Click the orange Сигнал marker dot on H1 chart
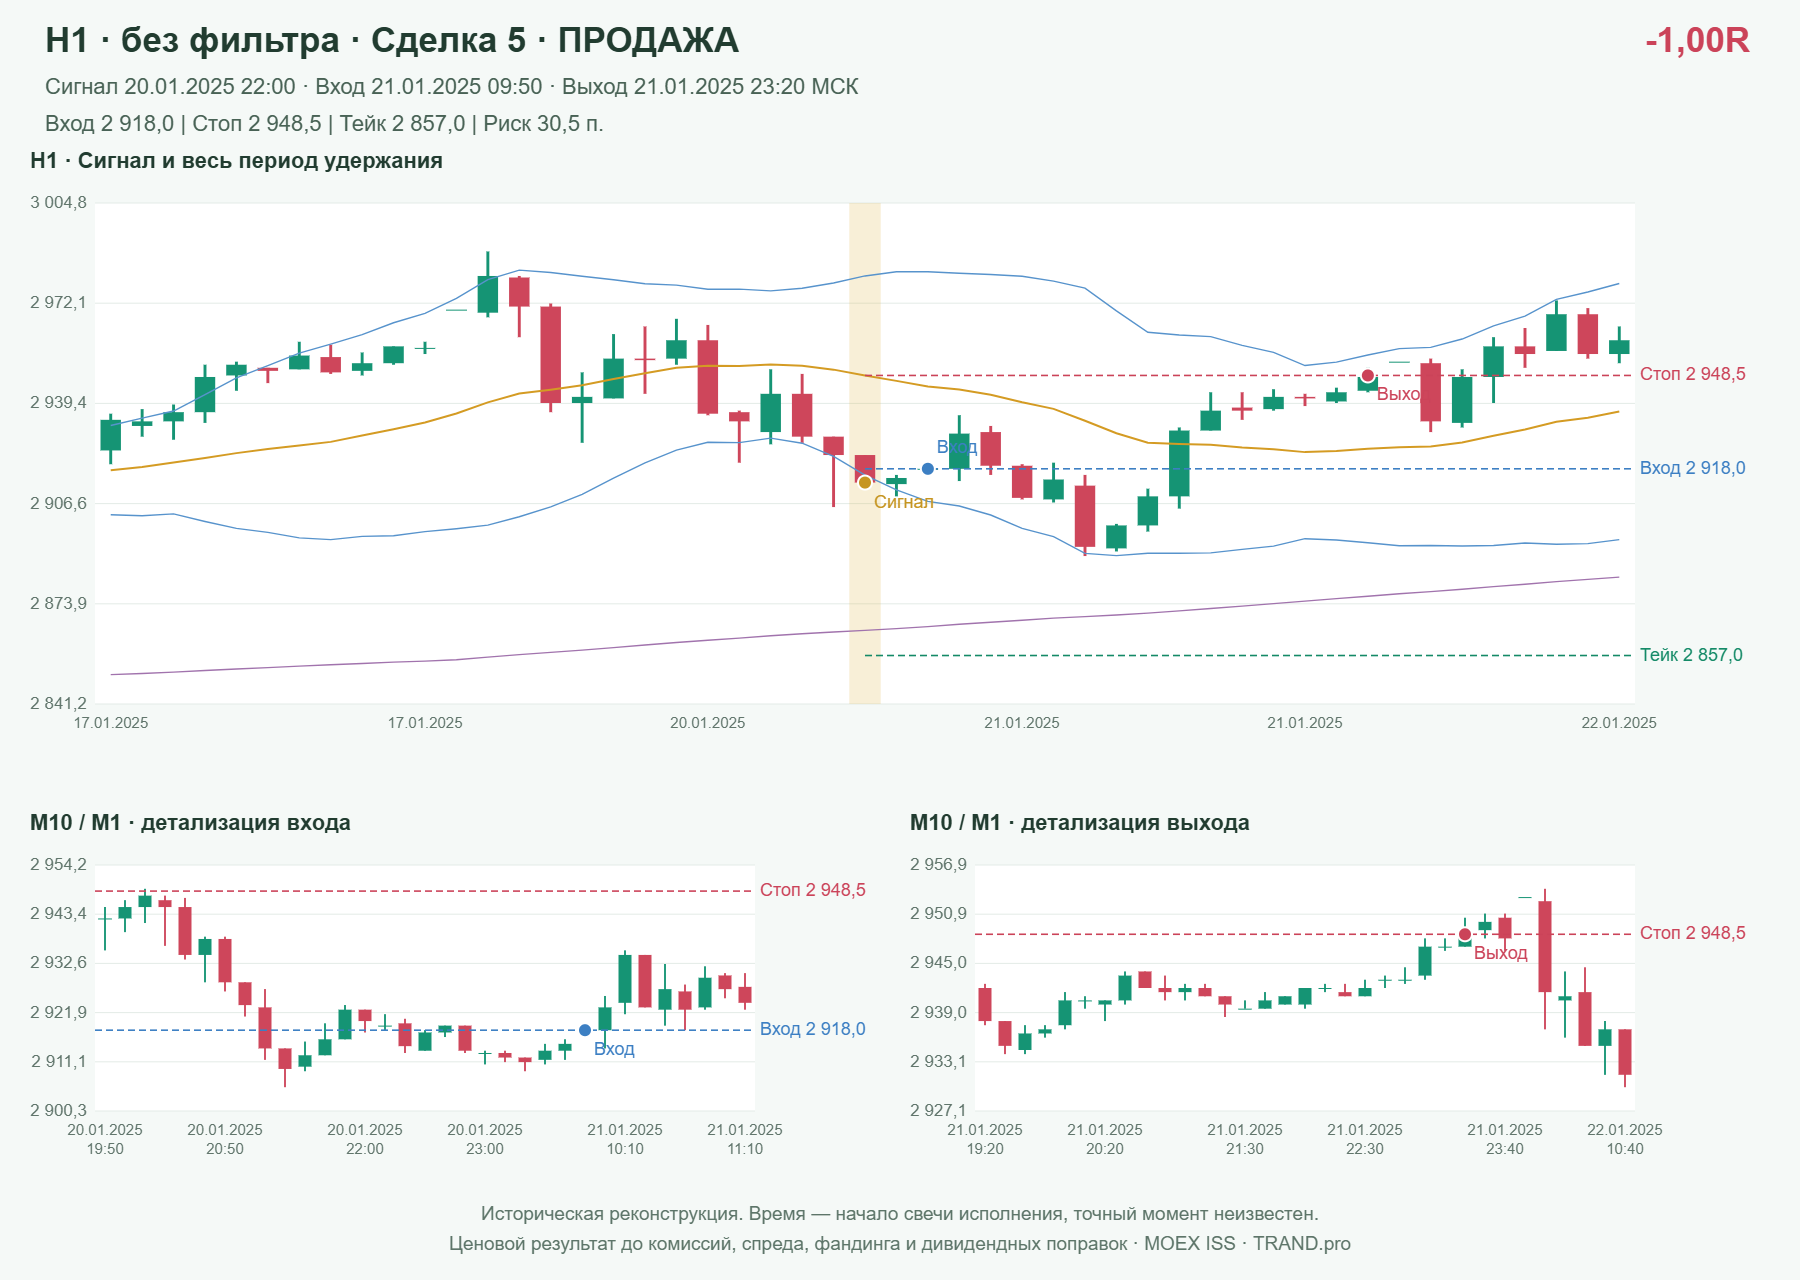The image size is (1800, 1280). pyautogui.click(x=865, y=482)
